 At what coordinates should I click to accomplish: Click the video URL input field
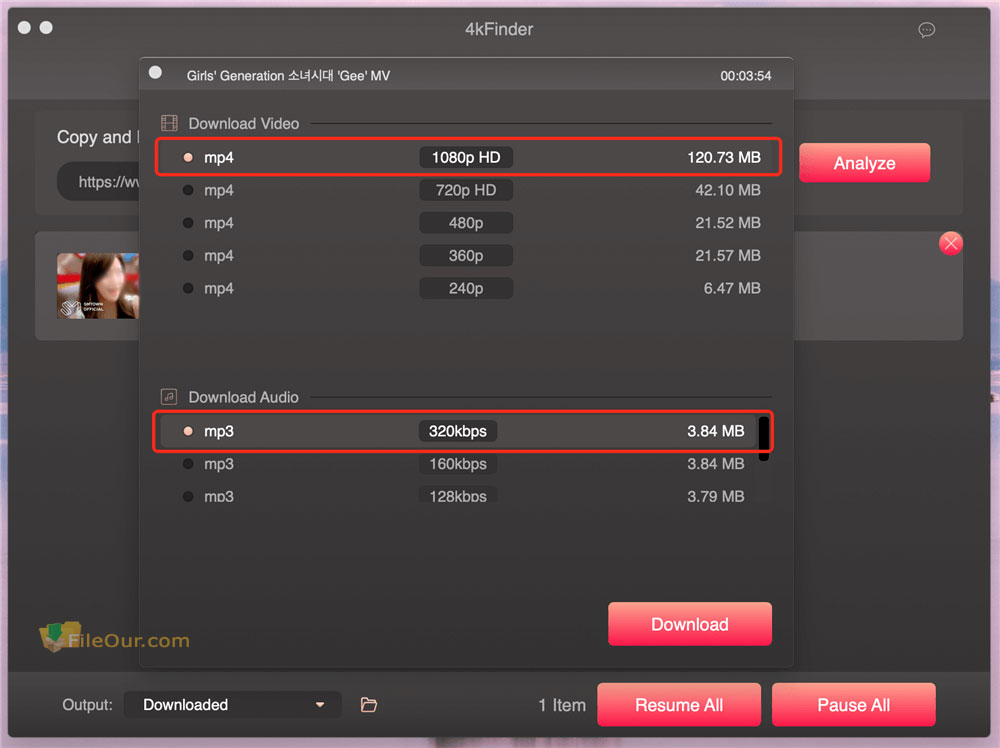99,182
